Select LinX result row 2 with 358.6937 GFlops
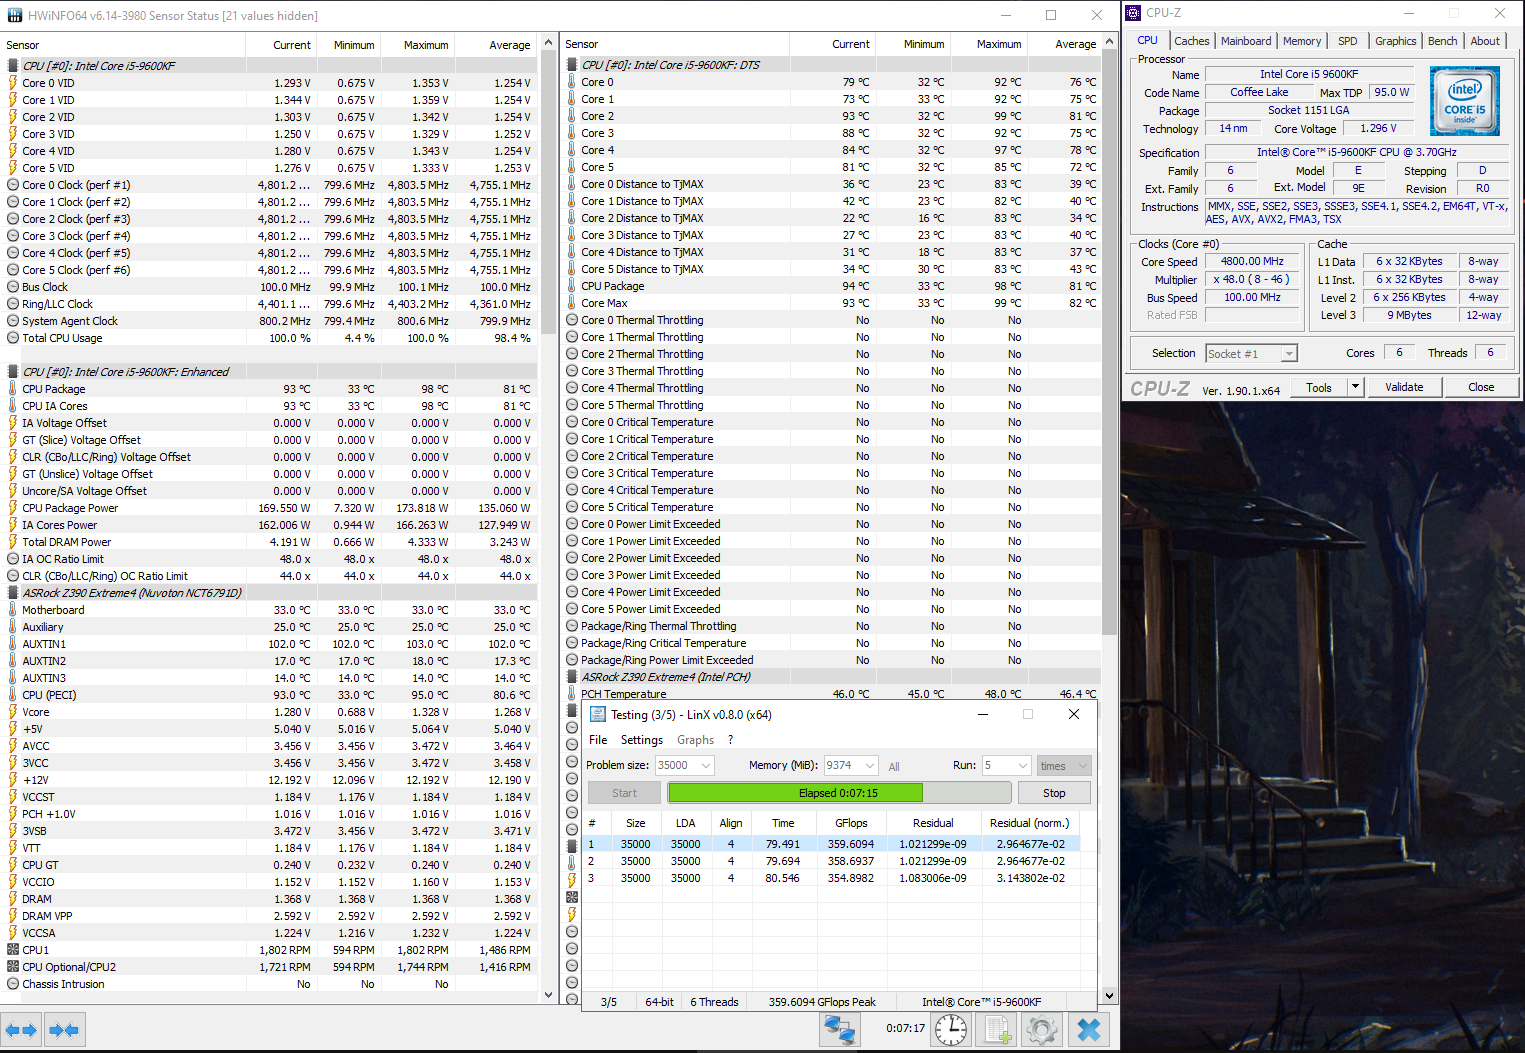 pyautogui.click(x=830, y=861)
